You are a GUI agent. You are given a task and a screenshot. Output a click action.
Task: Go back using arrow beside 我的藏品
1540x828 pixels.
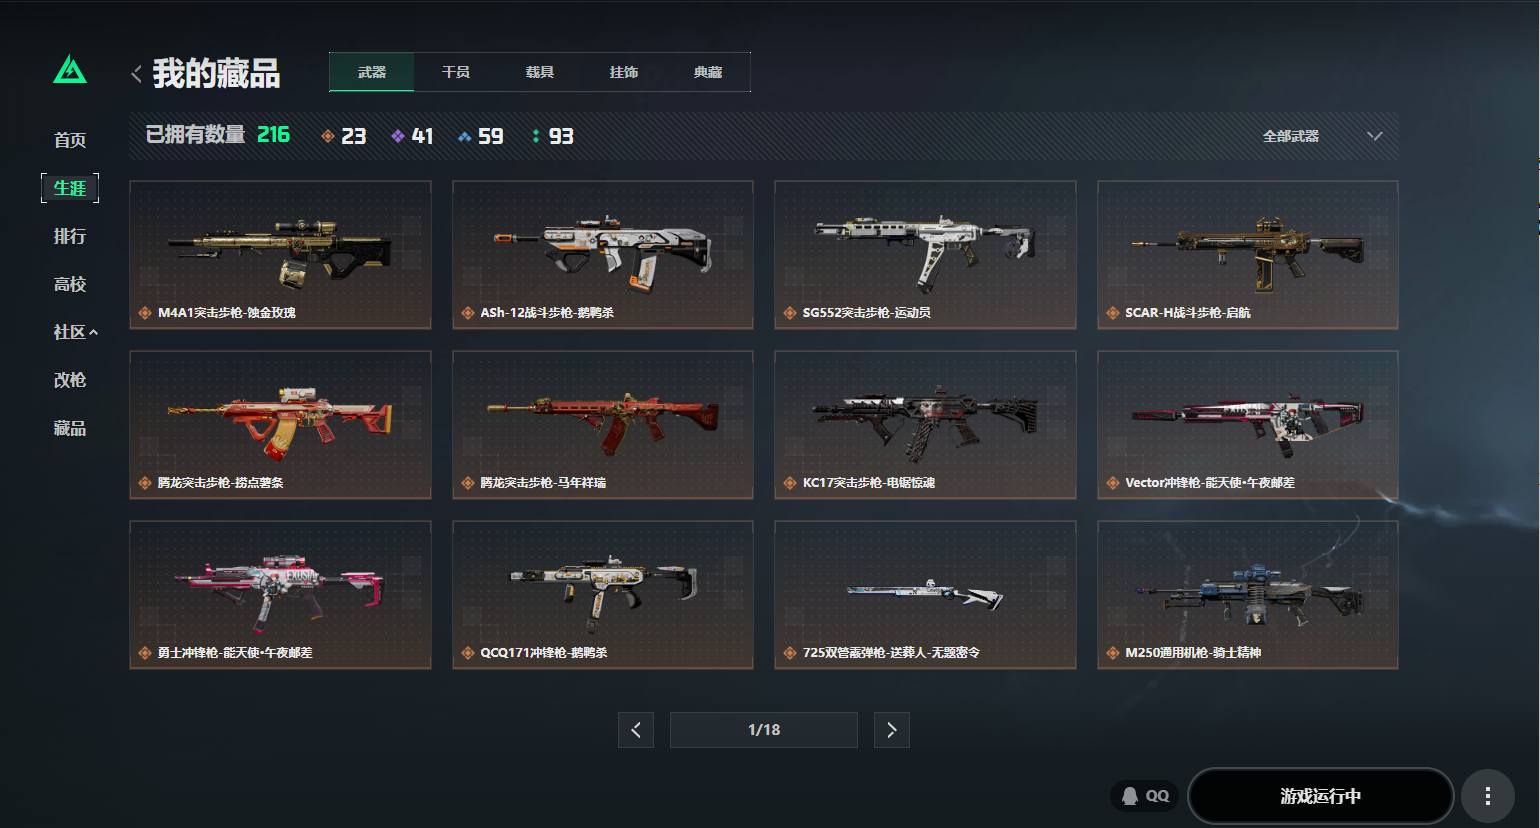(x=136, y=73)
